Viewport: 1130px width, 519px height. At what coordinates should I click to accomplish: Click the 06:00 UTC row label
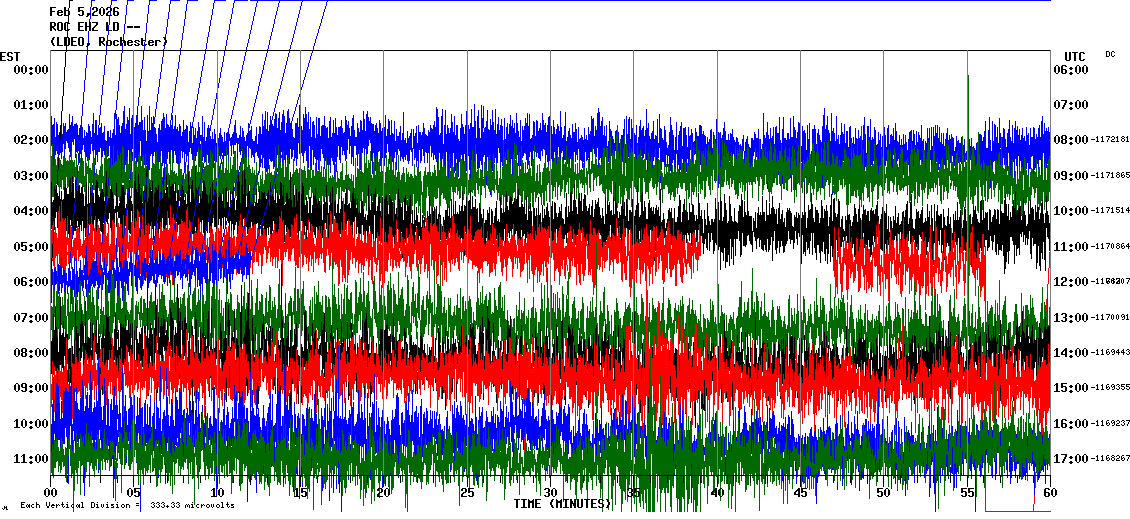click(1070, 70)
